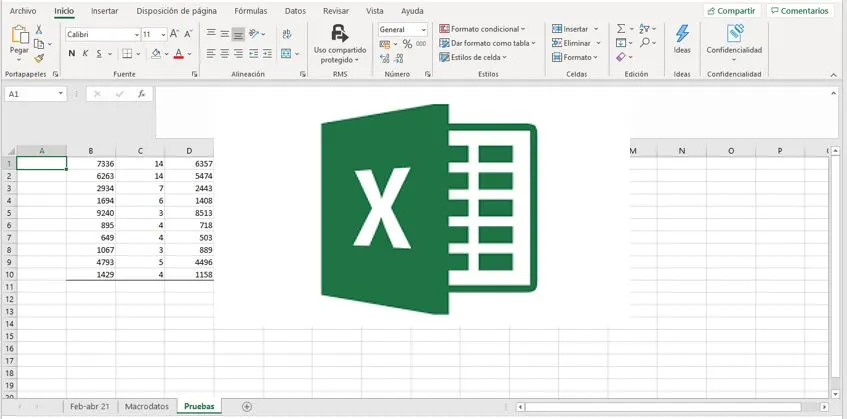The width and height of the screenshot is (847, 419).
Task: Click the Copy icon
Action: point(39,44)
